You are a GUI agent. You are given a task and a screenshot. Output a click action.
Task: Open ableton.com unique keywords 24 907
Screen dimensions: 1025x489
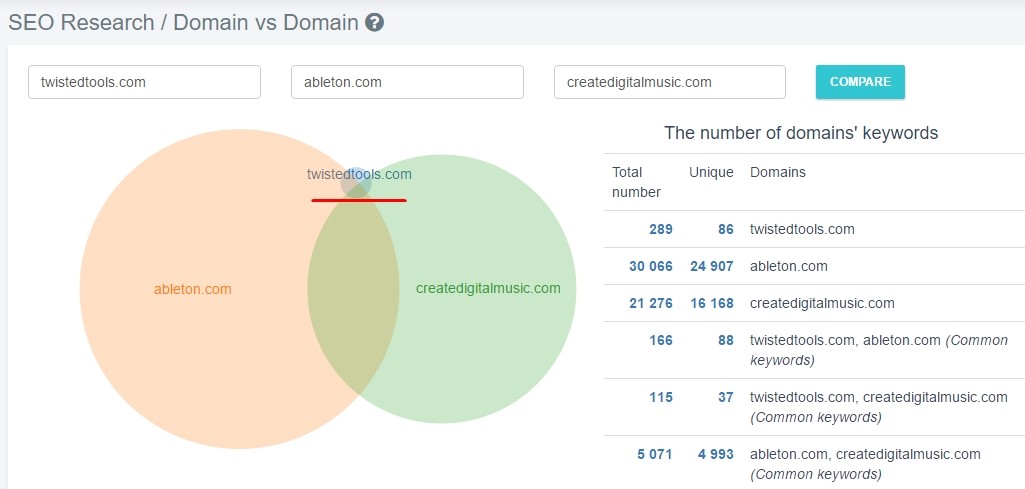click(712, 266)
